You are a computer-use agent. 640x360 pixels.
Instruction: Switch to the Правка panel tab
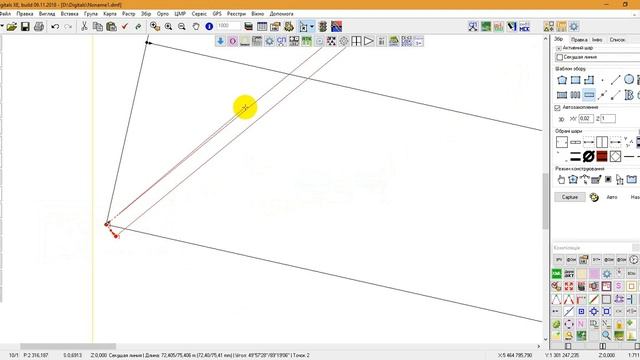(579, 40)
